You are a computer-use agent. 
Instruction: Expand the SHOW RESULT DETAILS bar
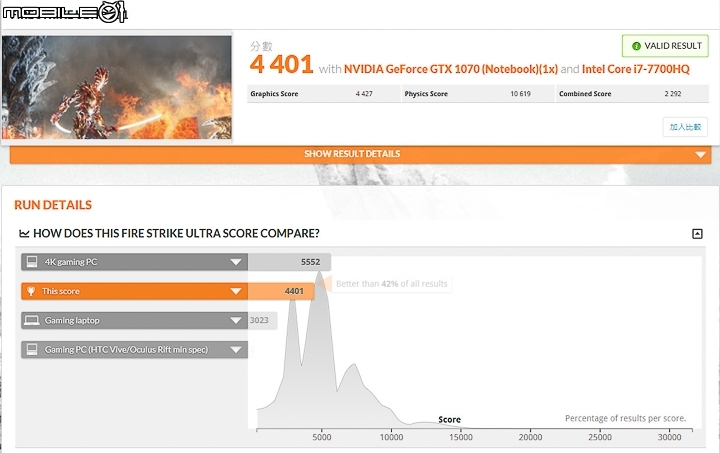[x=360, y=154]
